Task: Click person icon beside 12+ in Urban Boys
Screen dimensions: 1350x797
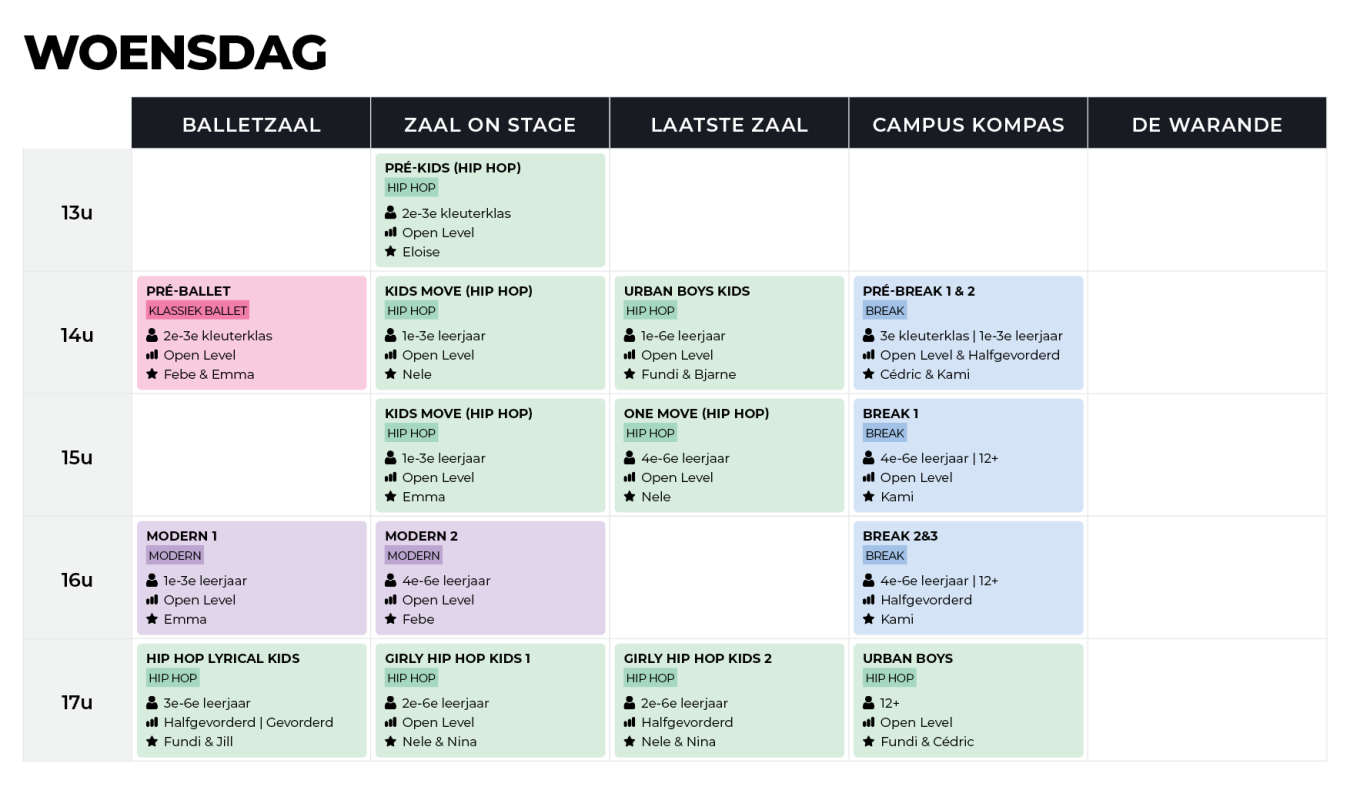Action: pos(869,703)
